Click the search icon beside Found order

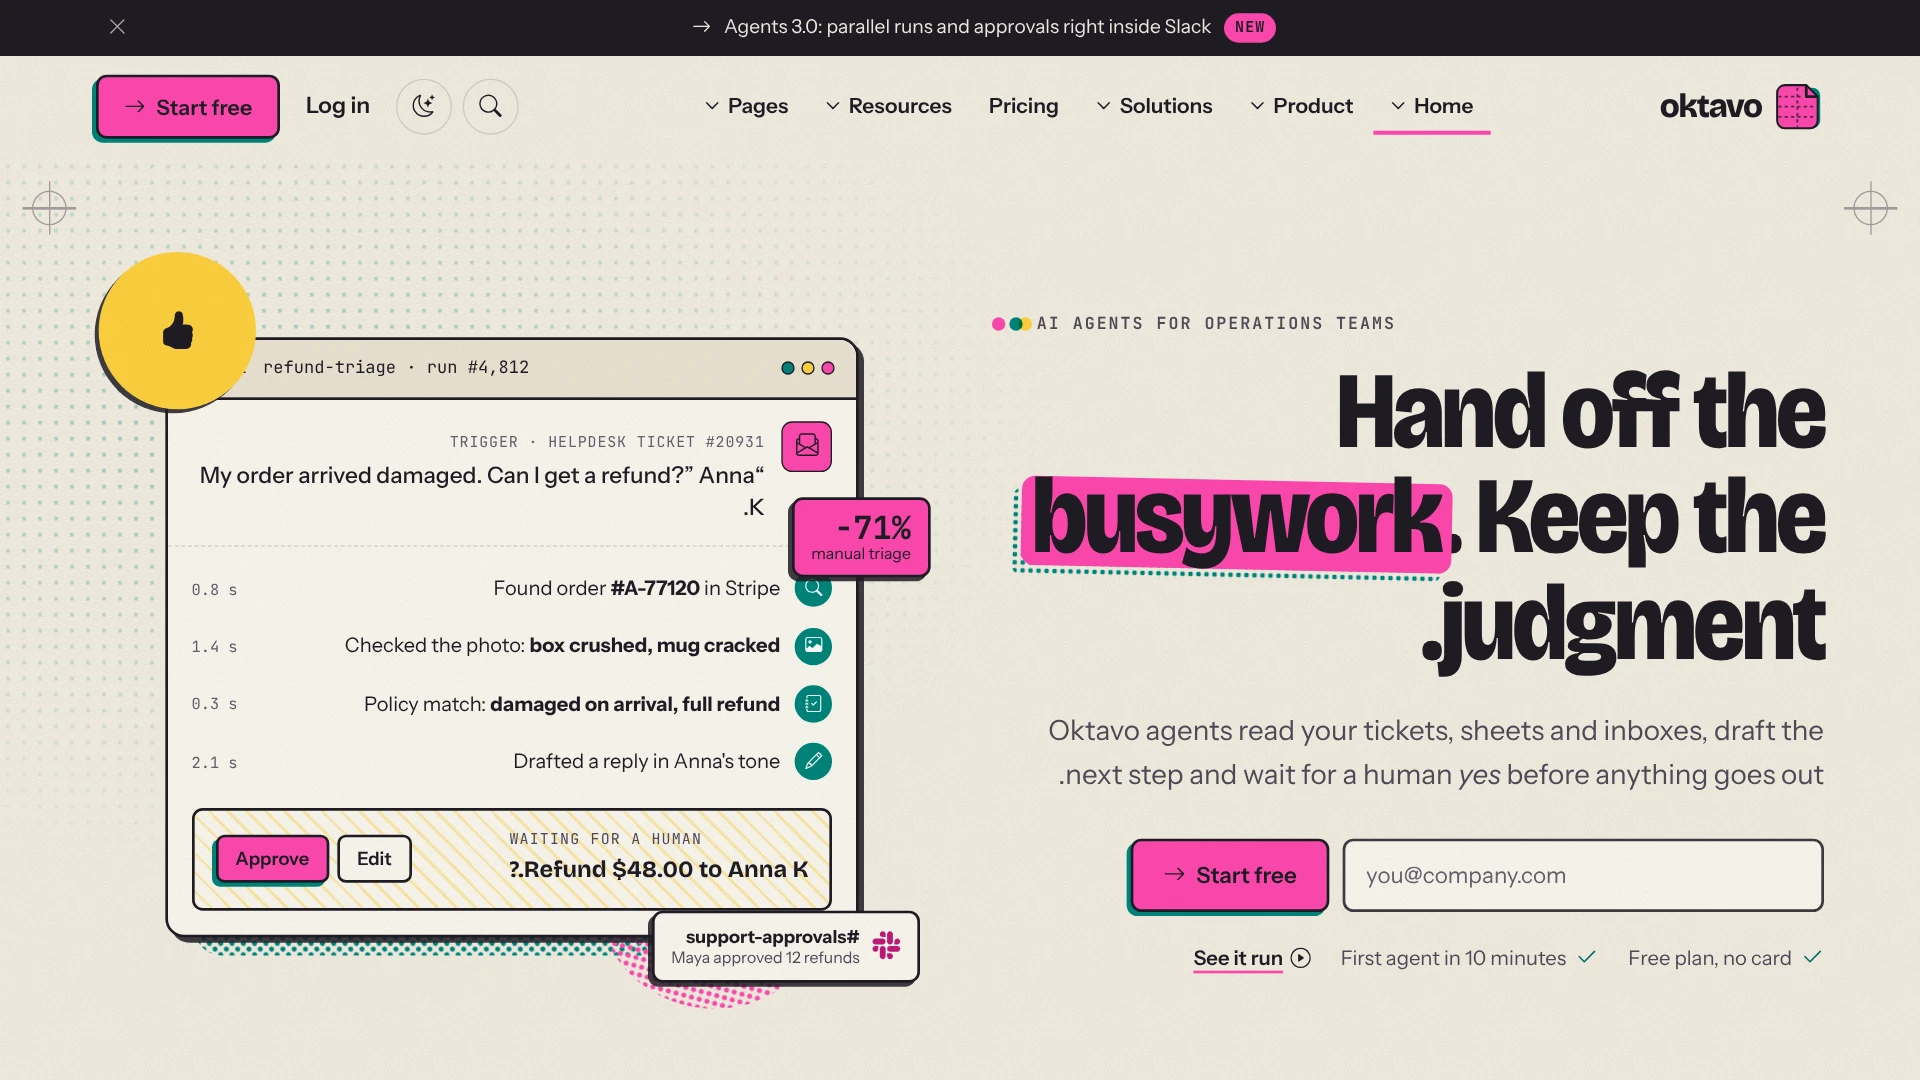813,588
